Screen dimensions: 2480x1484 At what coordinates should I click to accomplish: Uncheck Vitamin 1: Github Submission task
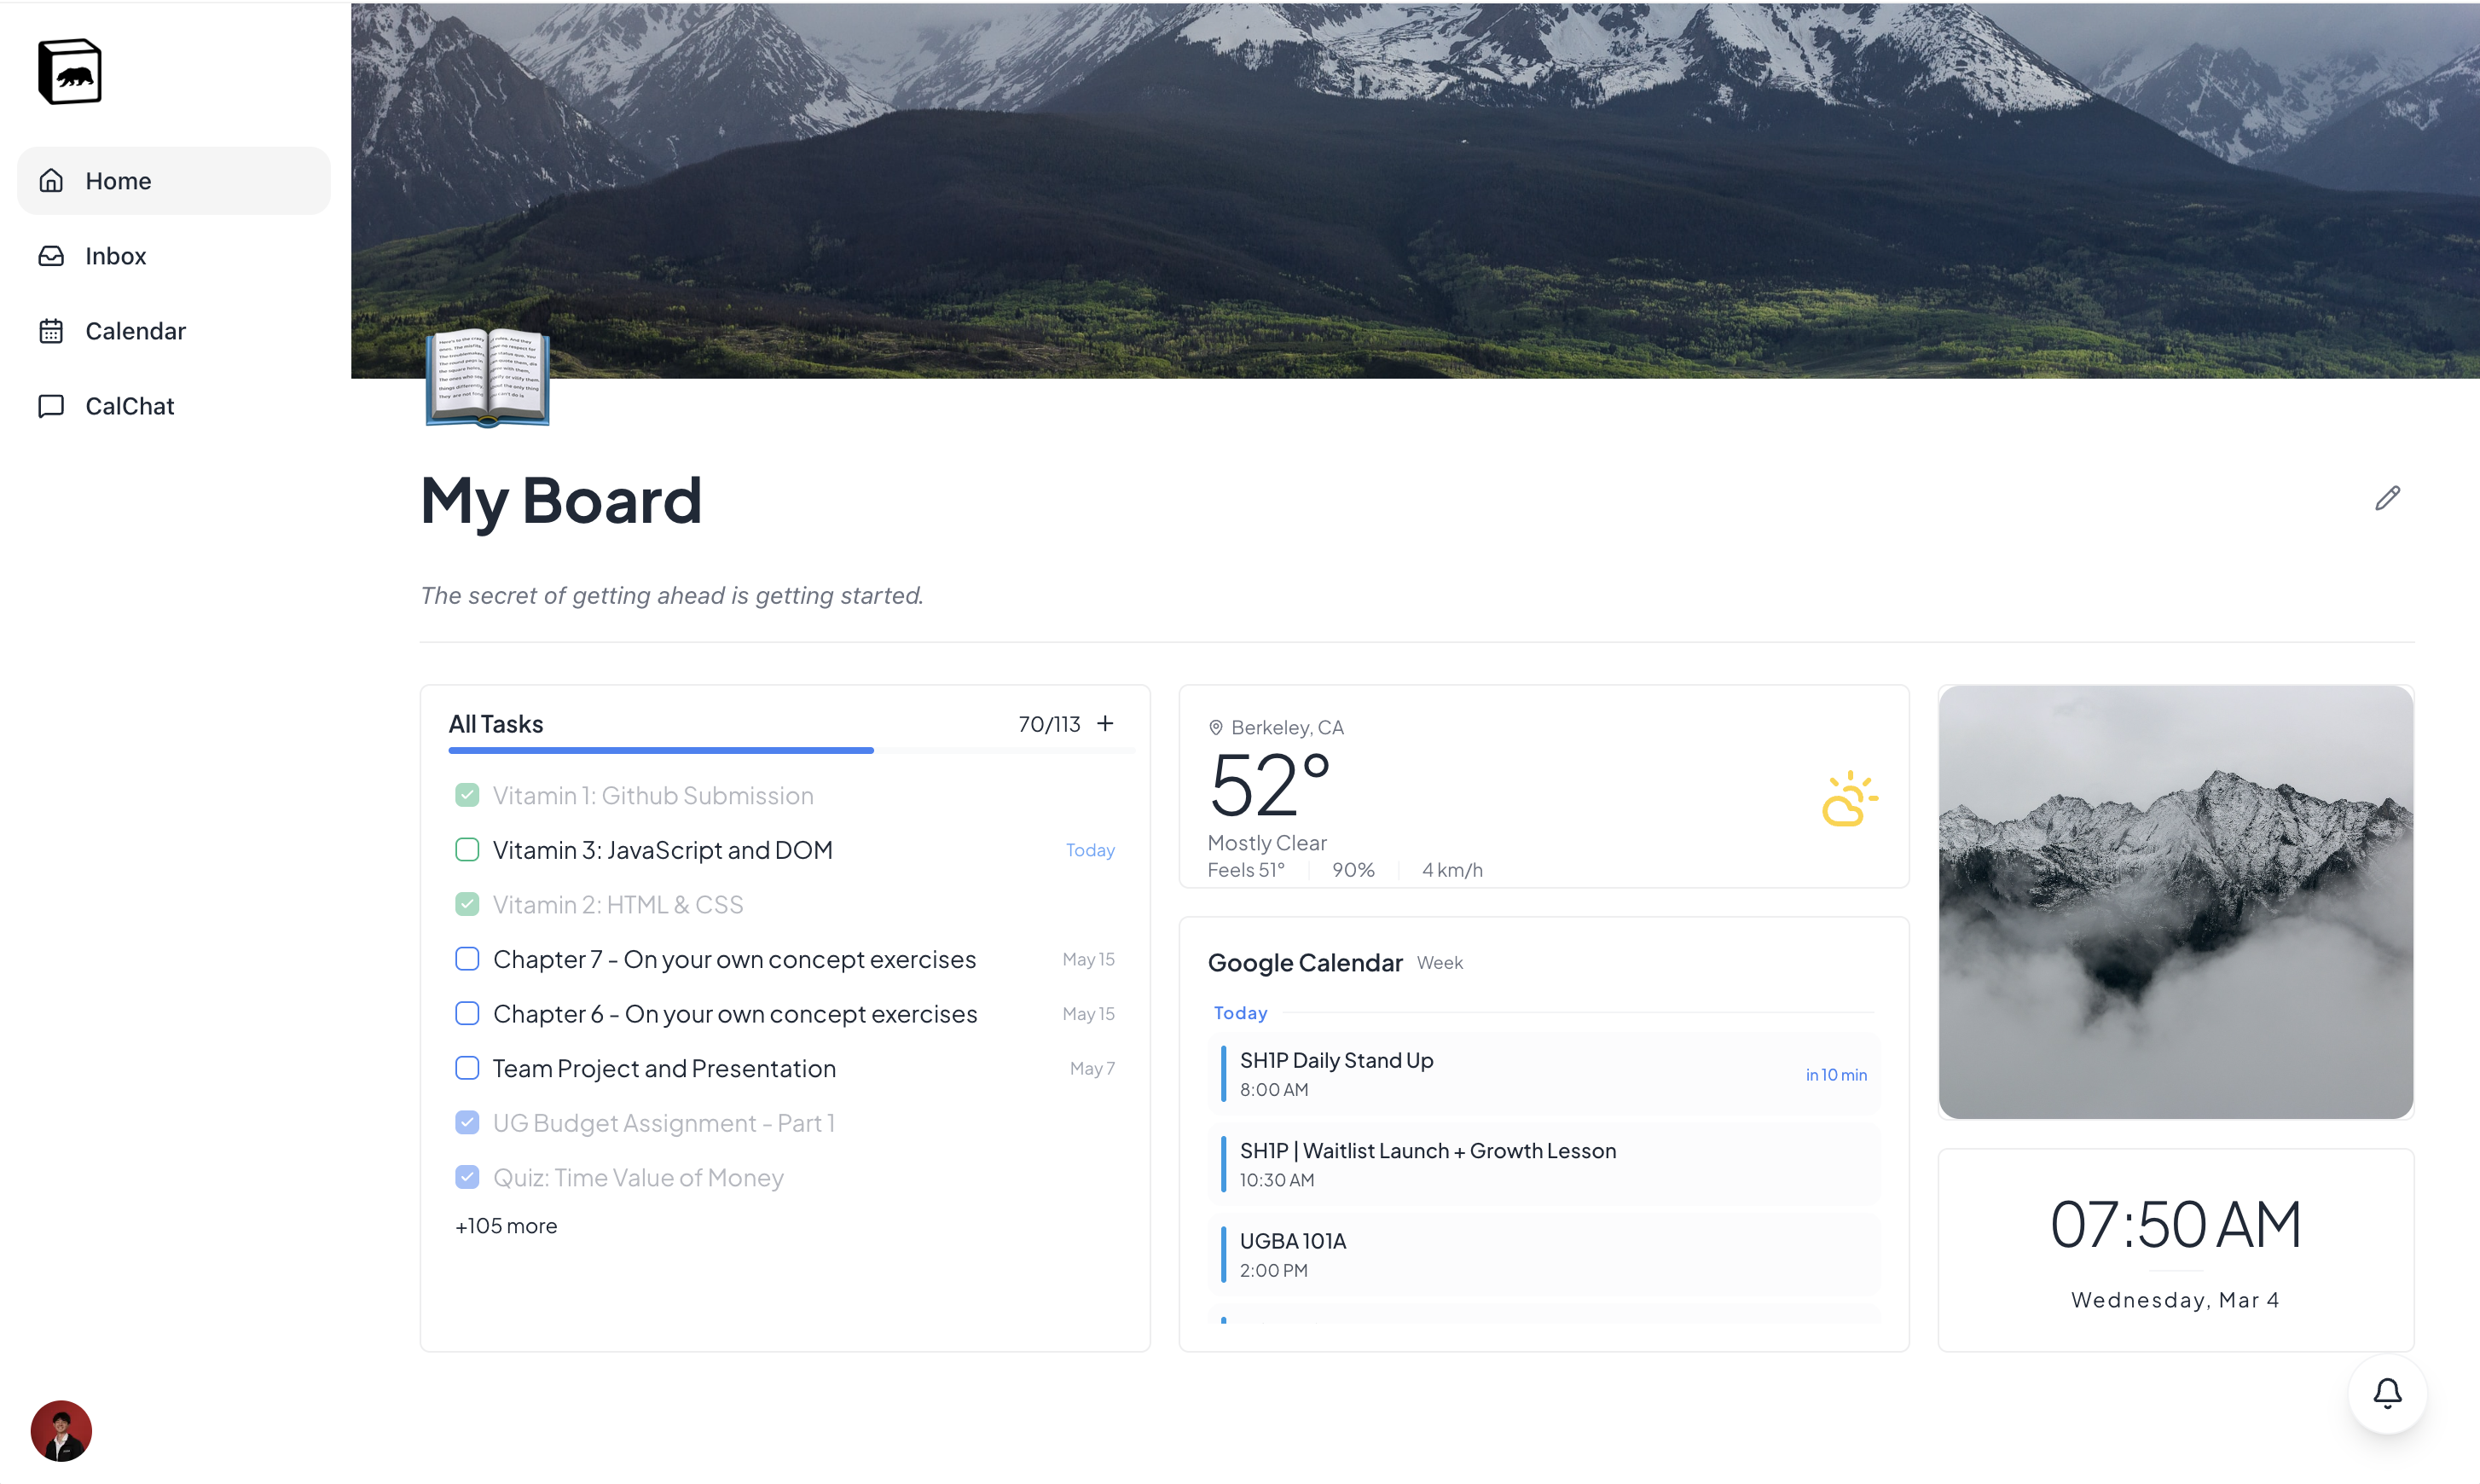pos(467,796)
